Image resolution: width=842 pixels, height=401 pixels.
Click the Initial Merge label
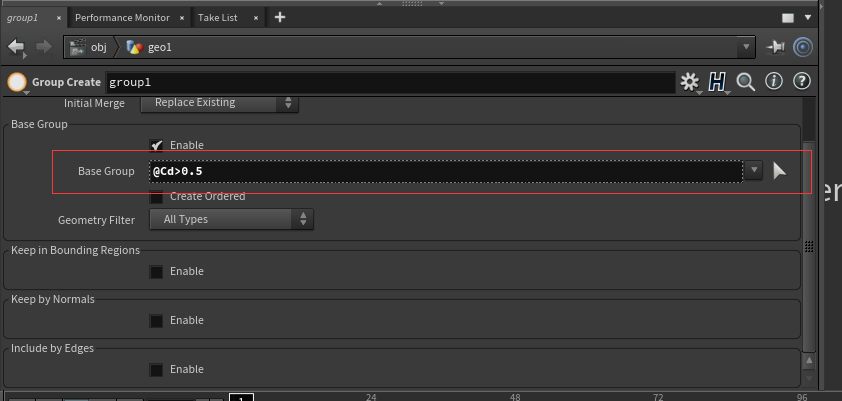(x=94, y=103)
